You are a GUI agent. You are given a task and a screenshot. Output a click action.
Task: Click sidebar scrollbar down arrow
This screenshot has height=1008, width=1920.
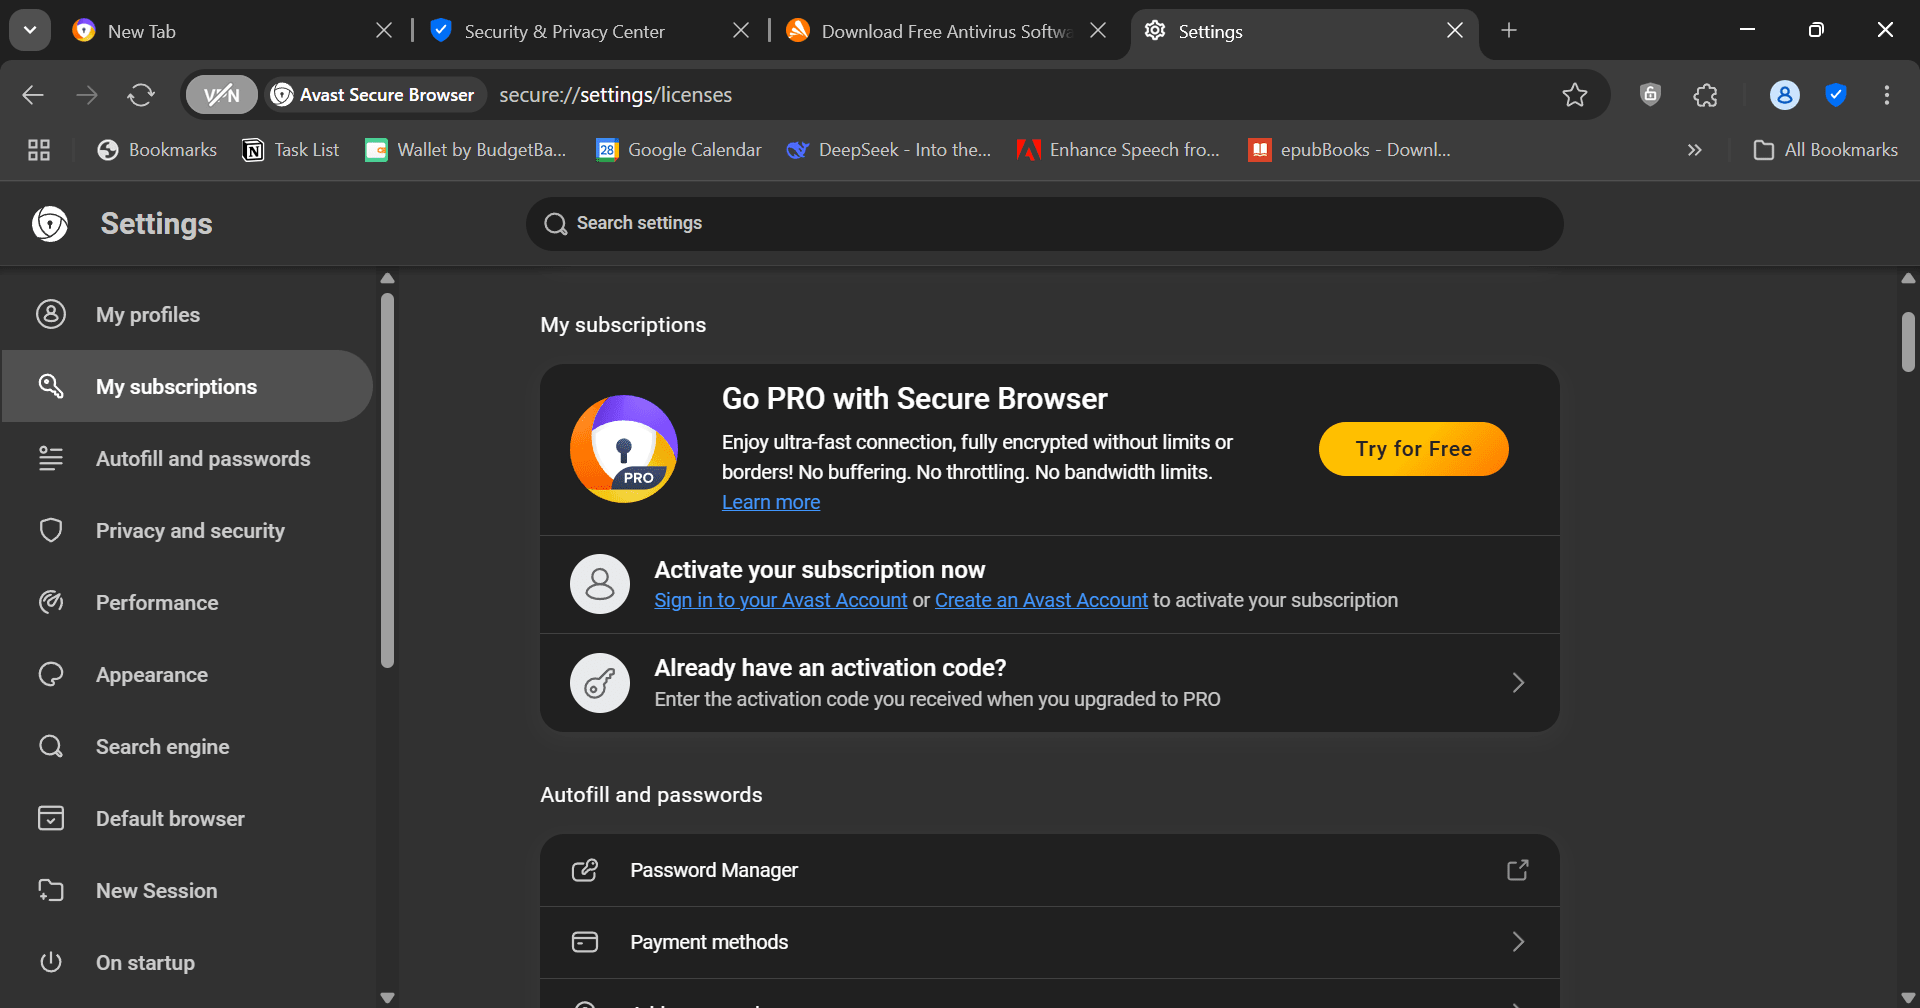[388, 998]
